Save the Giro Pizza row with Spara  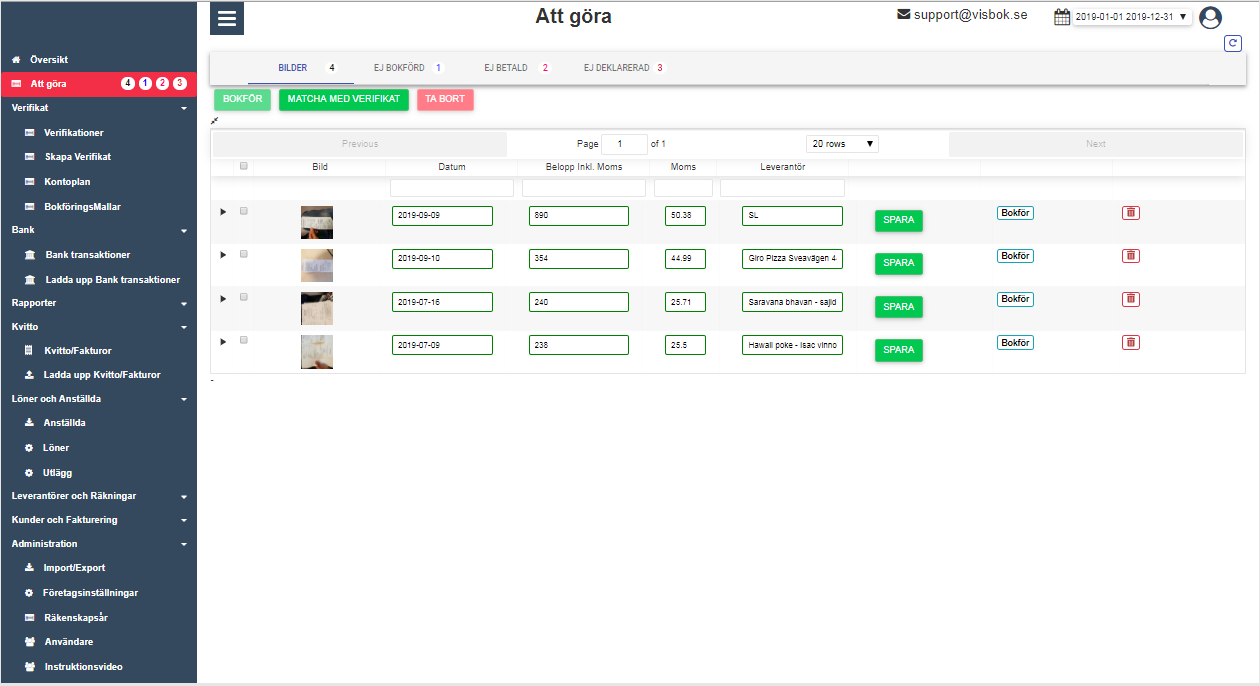coord(898,263)
